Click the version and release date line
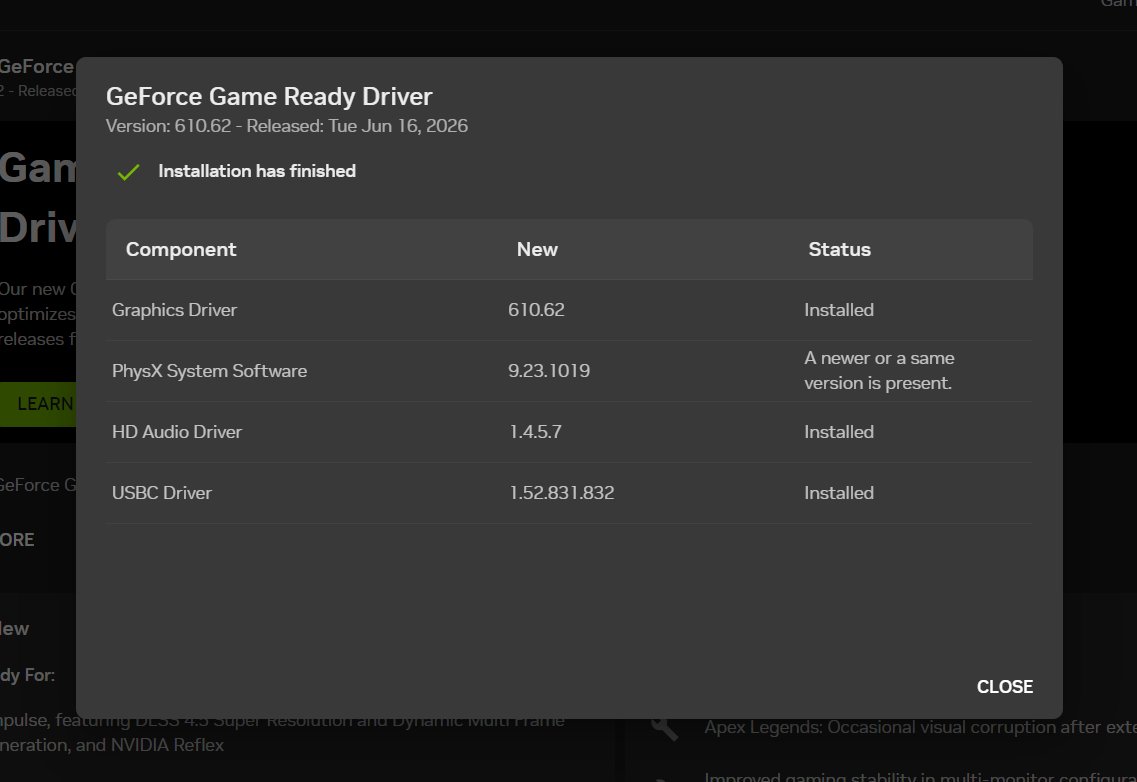 tap(286, 125)
